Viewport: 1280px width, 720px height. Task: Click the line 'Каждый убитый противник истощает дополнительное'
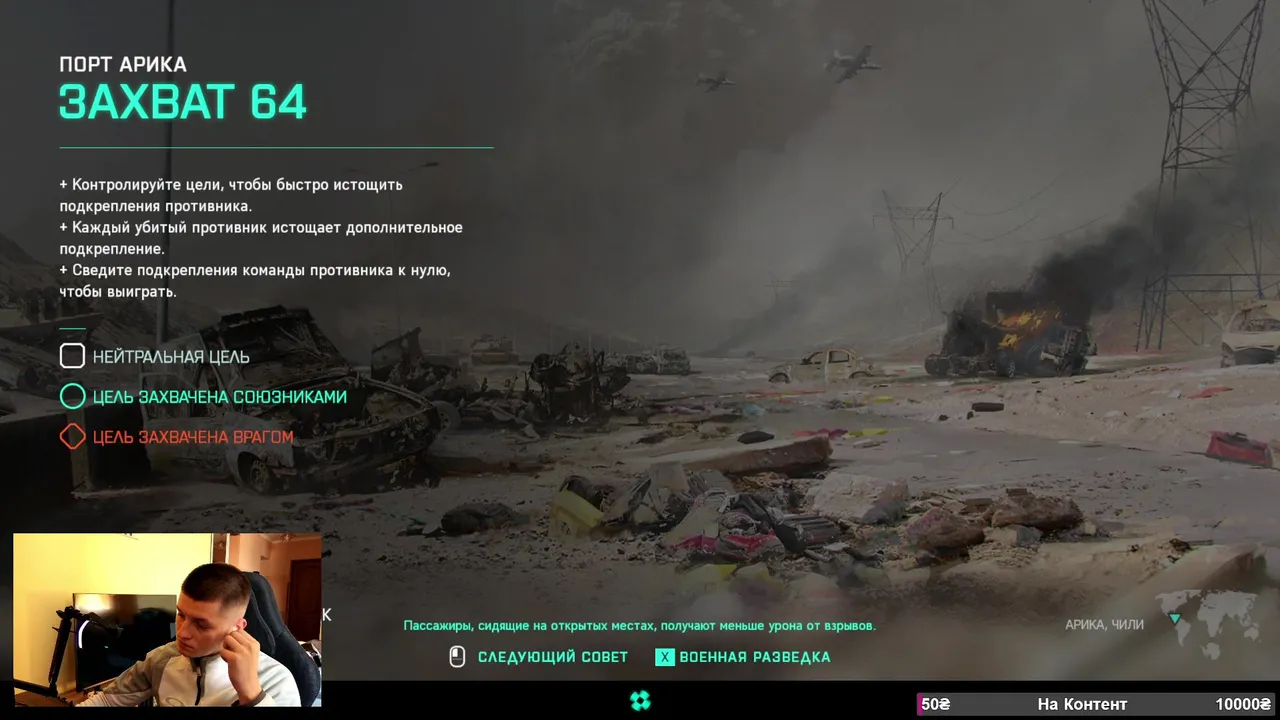tap(261, 228)
